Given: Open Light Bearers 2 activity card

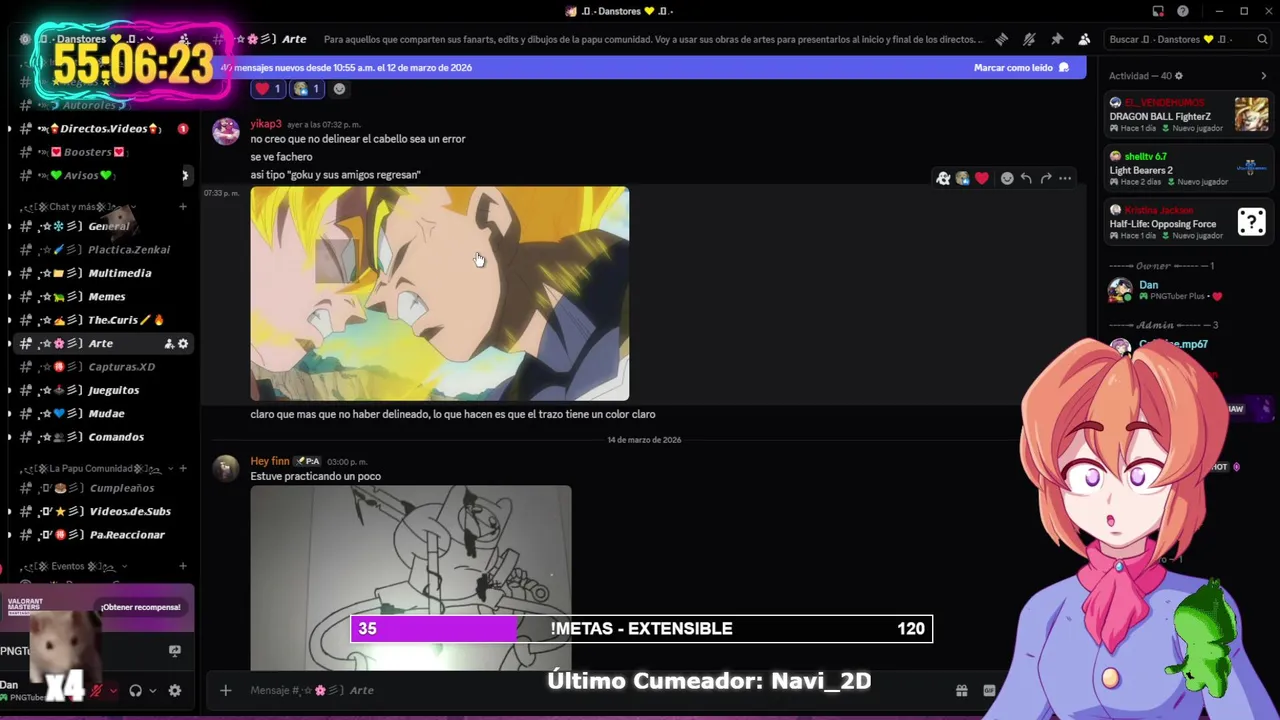Looking at the screenshot, I should tap(1188, 169).
